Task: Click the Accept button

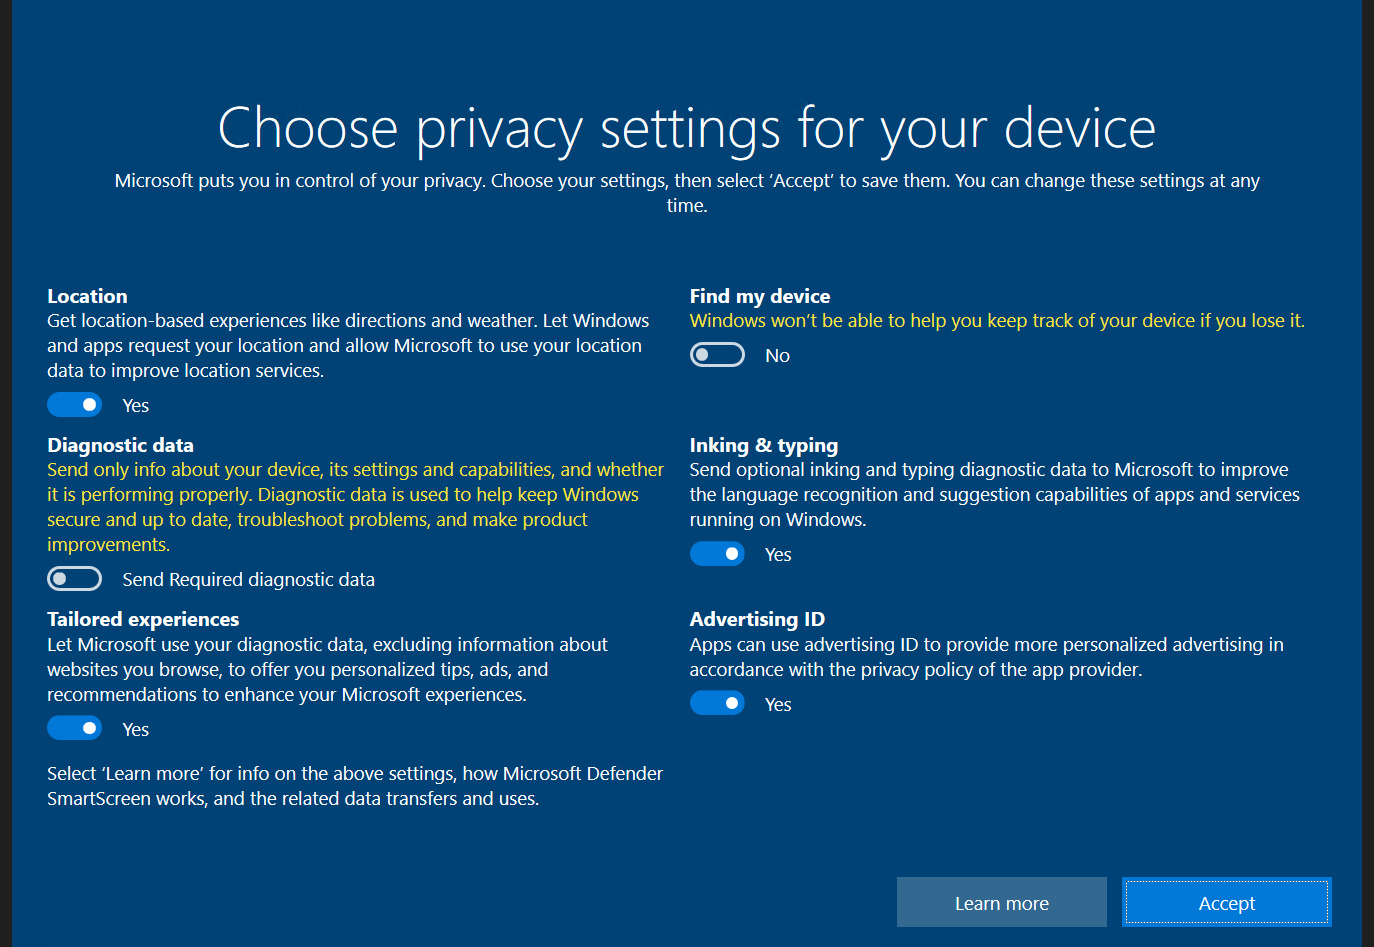Action: (1227, 903)
